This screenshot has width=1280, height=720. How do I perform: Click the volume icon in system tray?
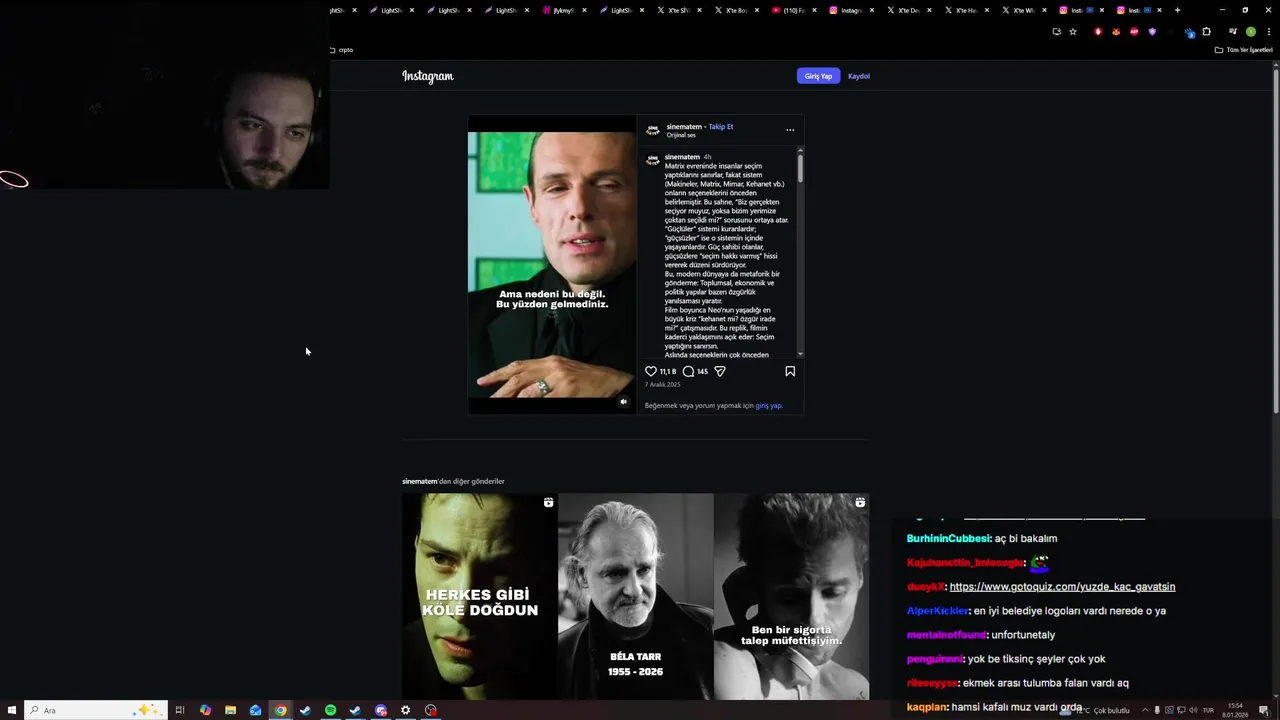tap(1194, 710)
